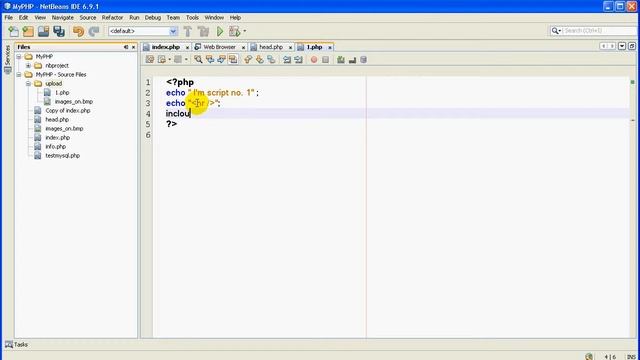Show the opened documents list dropdown
The image size is (640, 360).
622,46
